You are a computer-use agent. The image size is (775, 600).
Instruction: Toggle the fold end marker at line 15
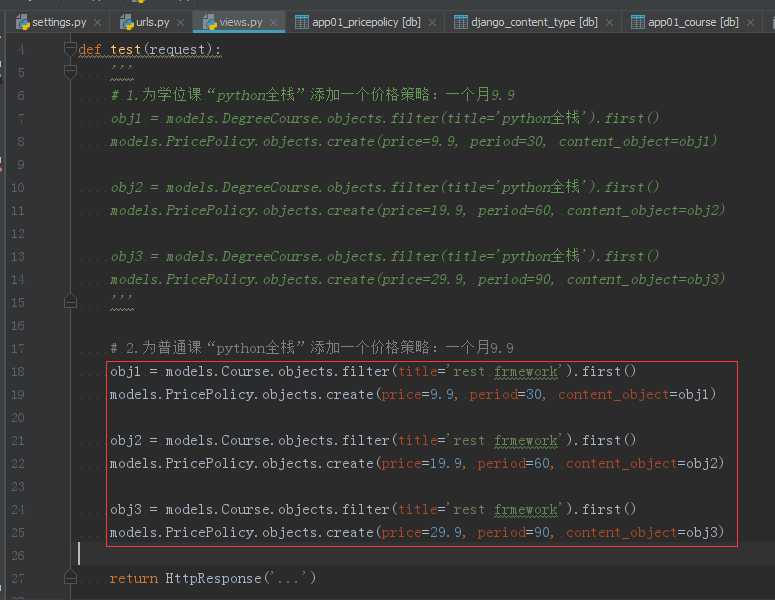70,301
